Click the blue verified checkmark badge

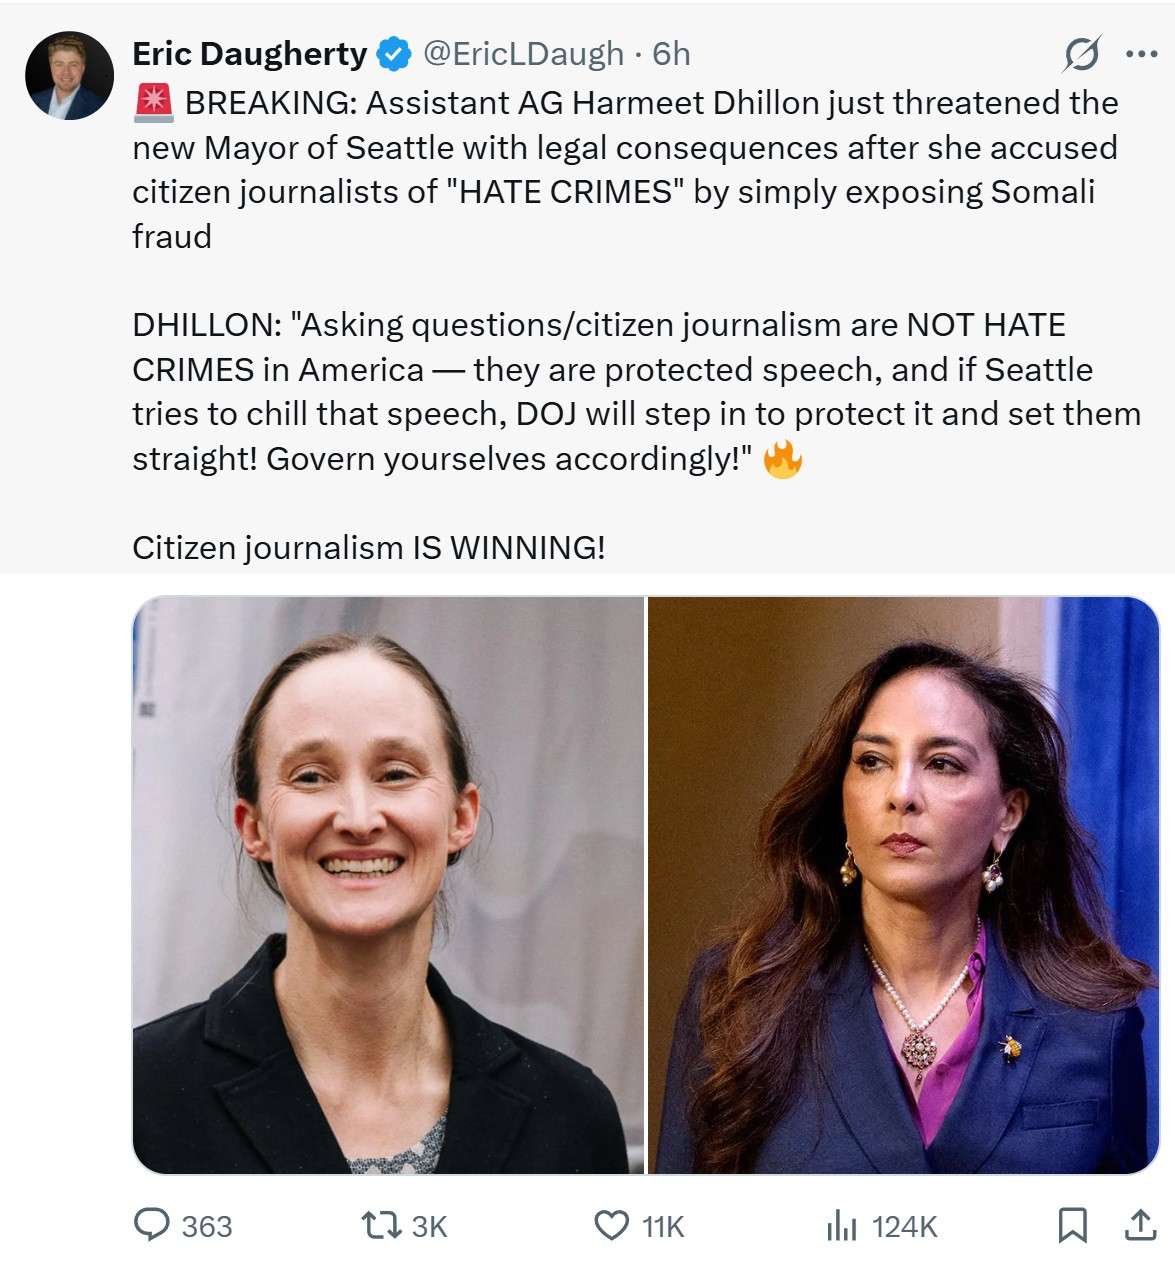click(x=394, y=54)
